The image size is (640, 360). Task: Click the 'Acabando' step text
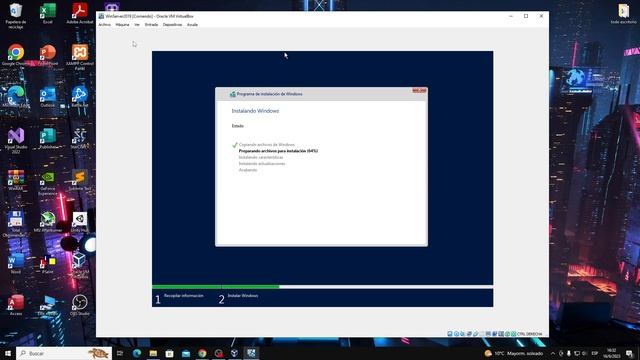248,170
